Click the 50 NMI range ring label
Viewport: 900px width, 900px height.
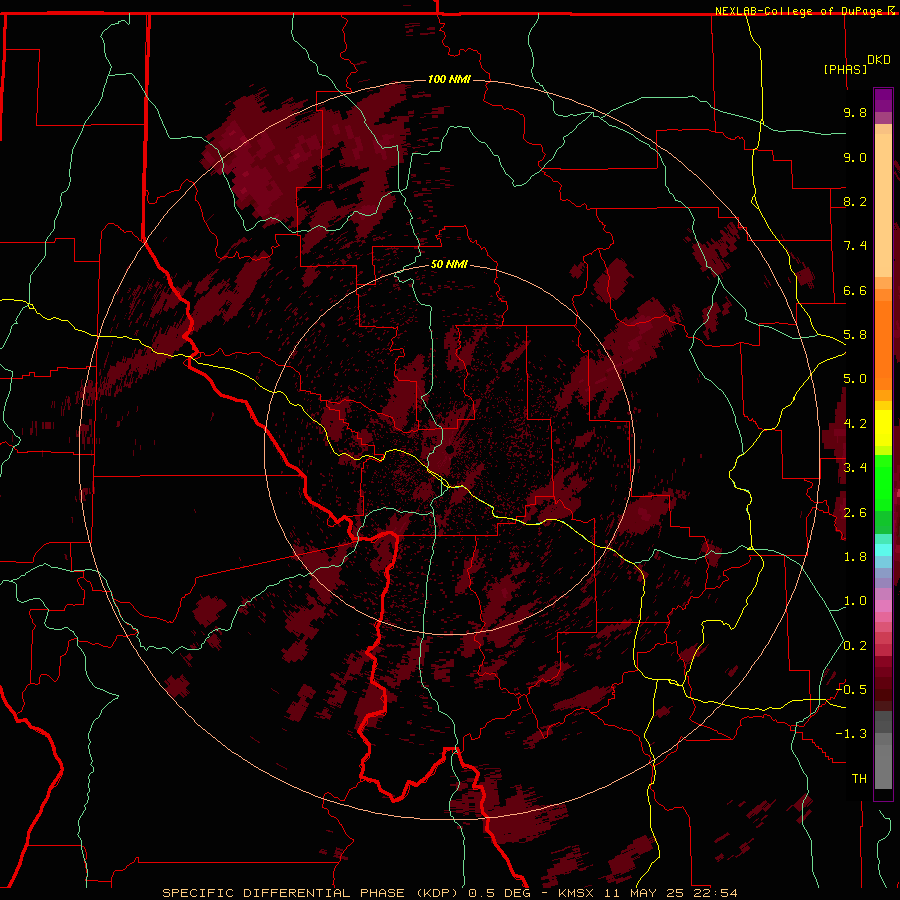(449, 264)
